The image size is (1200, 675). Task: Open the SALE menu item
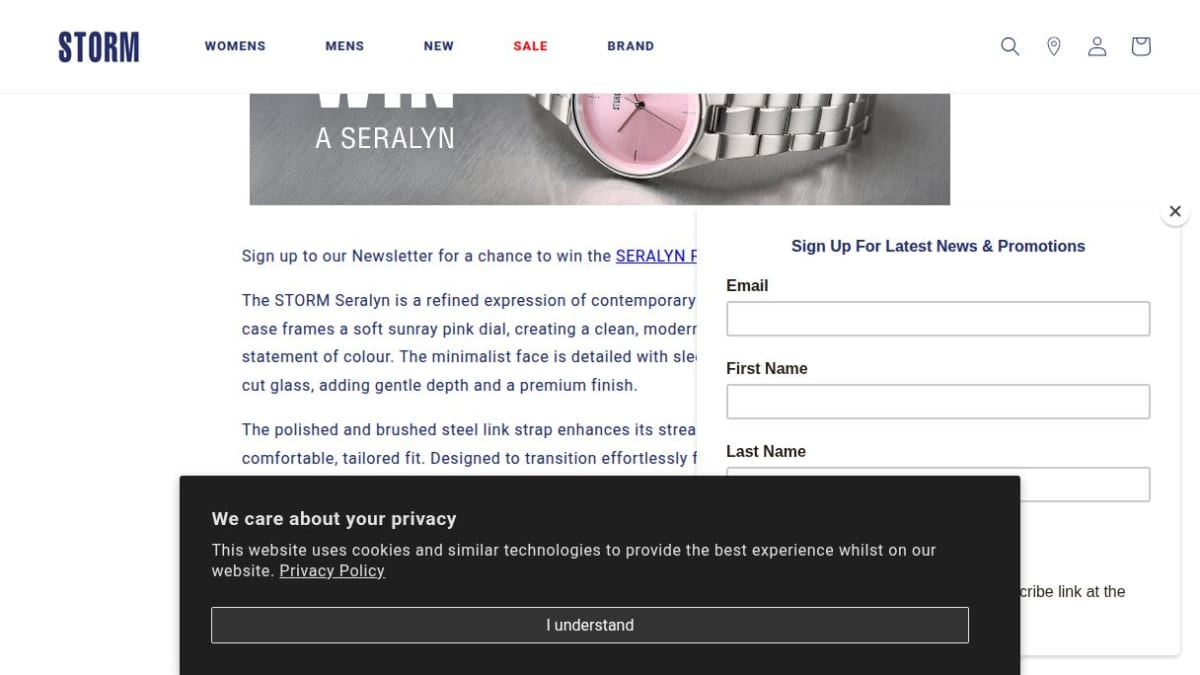tap(530, 46)
